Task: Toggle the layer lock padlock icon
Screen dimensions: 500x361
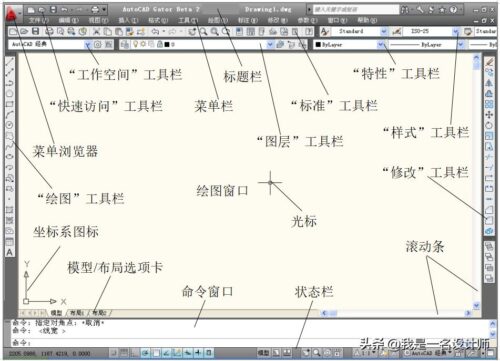Action: pos(160,44)
